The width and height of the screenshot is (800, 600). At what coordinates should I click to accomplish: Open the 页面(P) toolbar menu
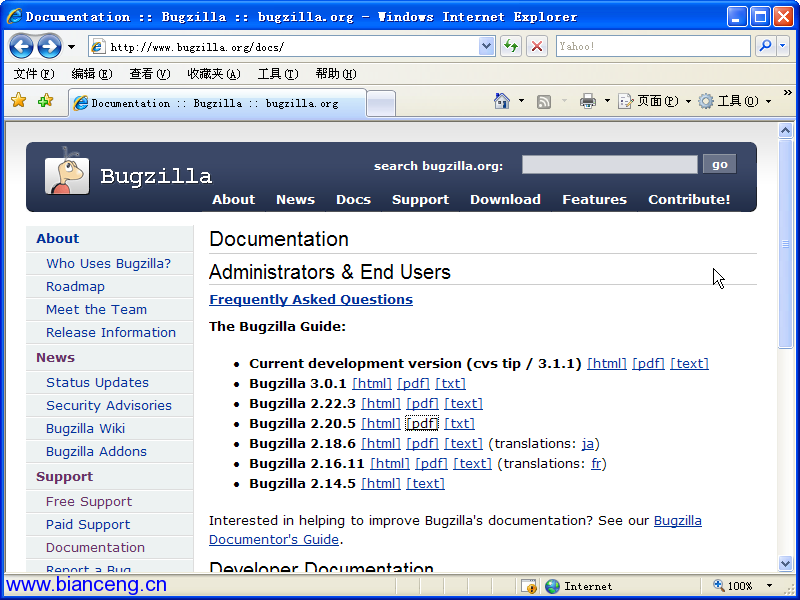coord(655,101)
